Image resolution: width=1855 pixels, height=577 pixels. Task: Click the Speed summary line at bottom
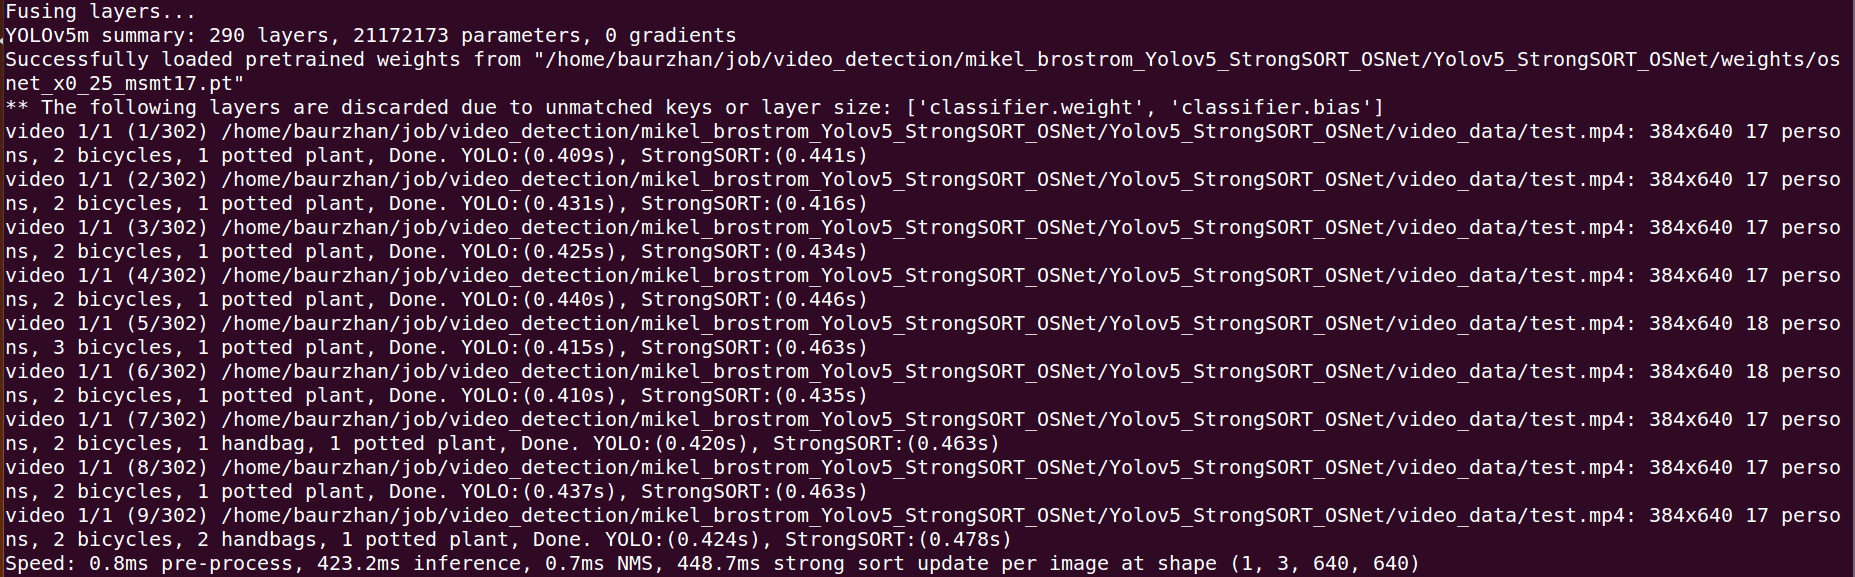click(712, 563)
